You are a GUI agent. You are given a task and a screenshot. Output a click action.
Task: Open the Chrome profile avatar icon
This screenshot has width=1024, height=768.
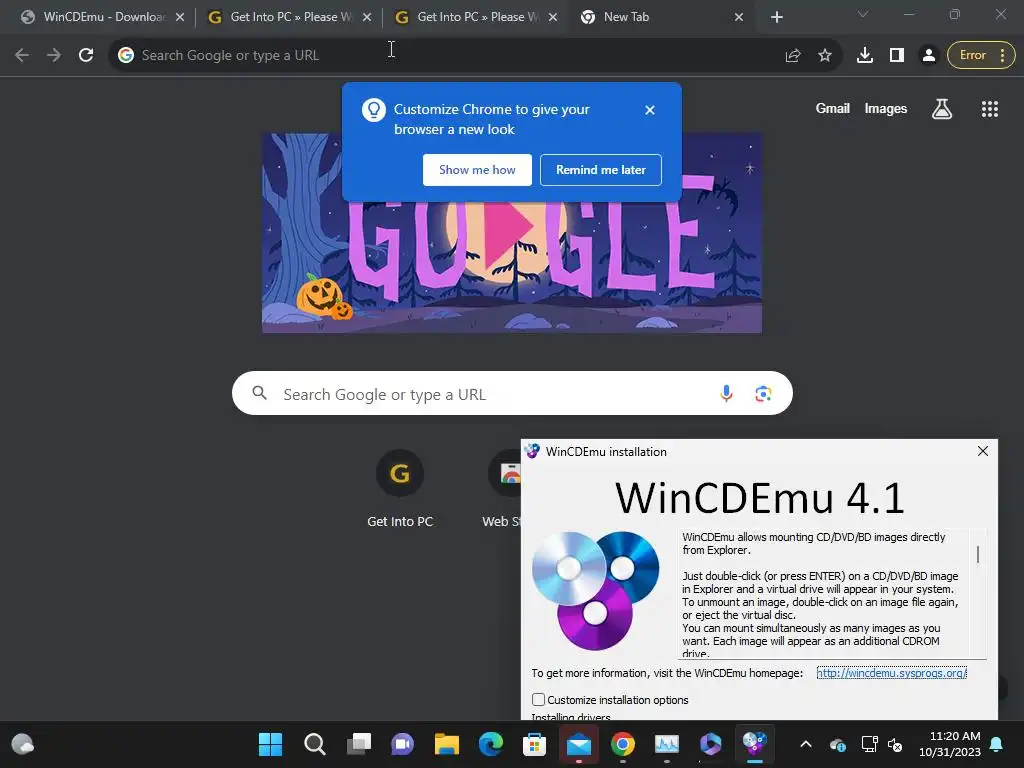pos(928,55)
